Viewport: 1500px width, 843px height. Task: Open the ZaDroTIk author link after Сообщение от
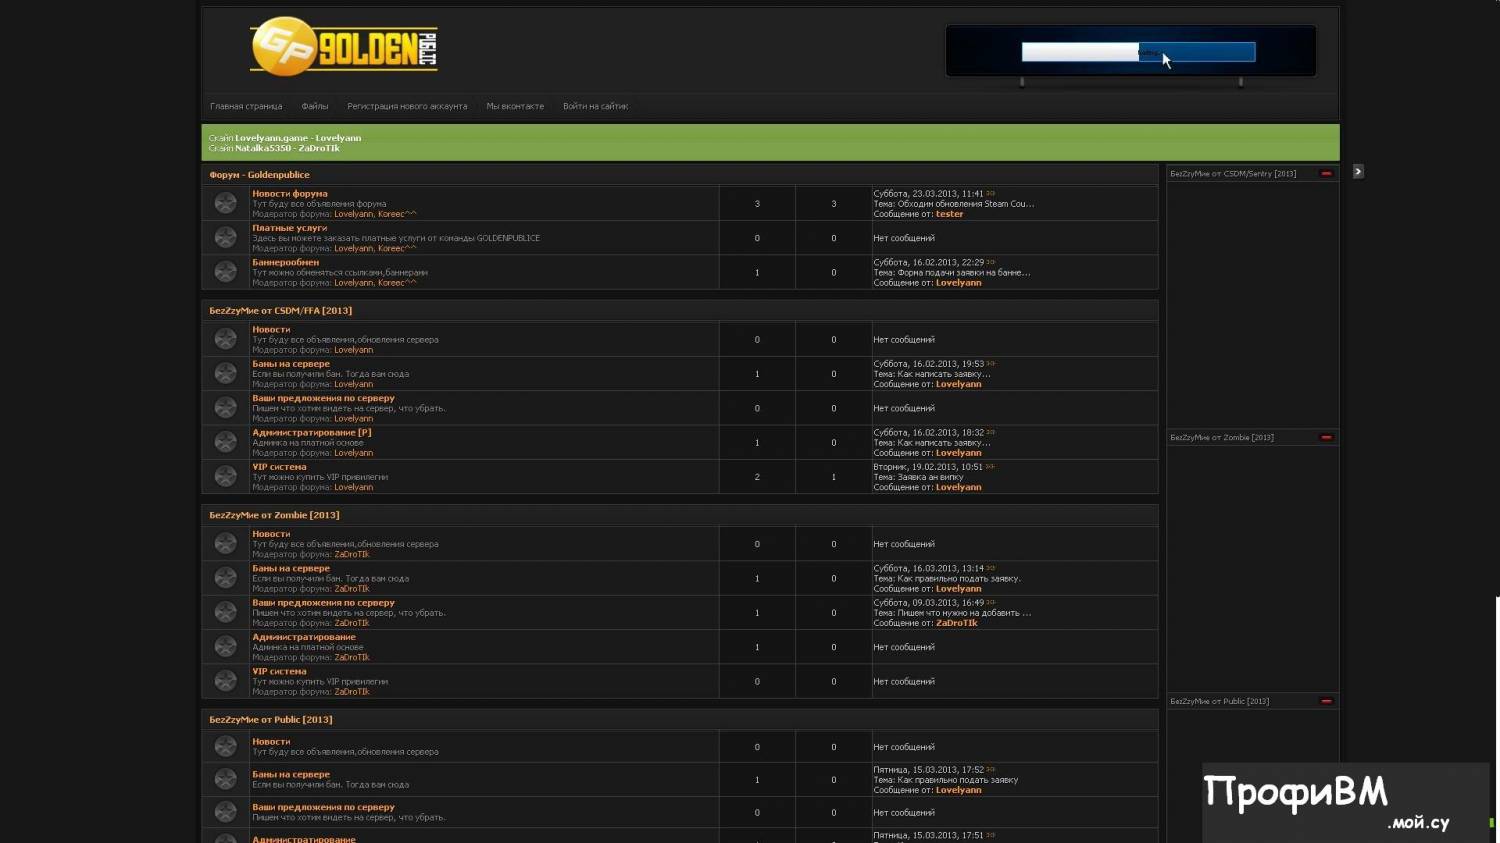click(x=957, y=623)
